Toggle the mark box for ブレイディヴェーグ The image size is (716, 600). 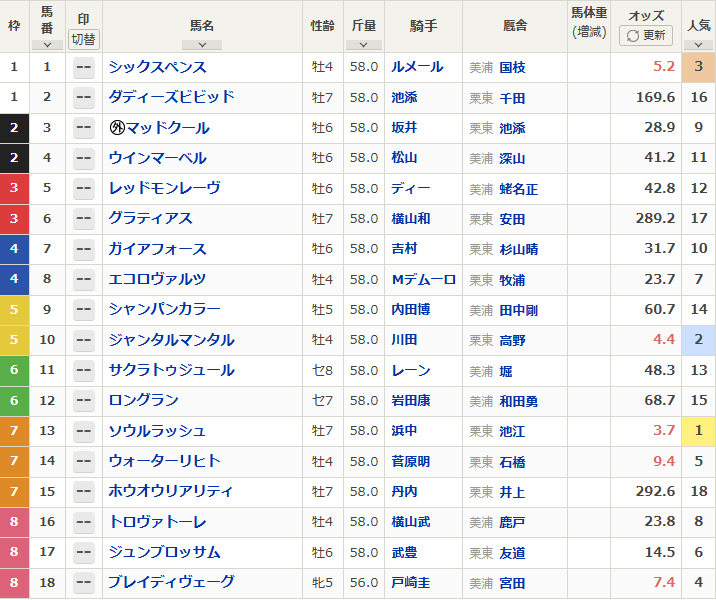tap(84, 582)
